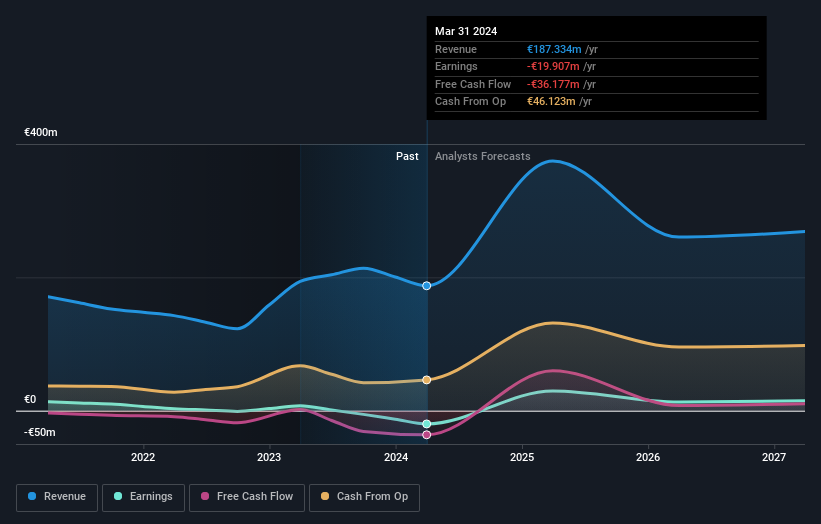Click the 2024 x-axis label
Screen dimensions: 821x524
[x=396, y=458]
